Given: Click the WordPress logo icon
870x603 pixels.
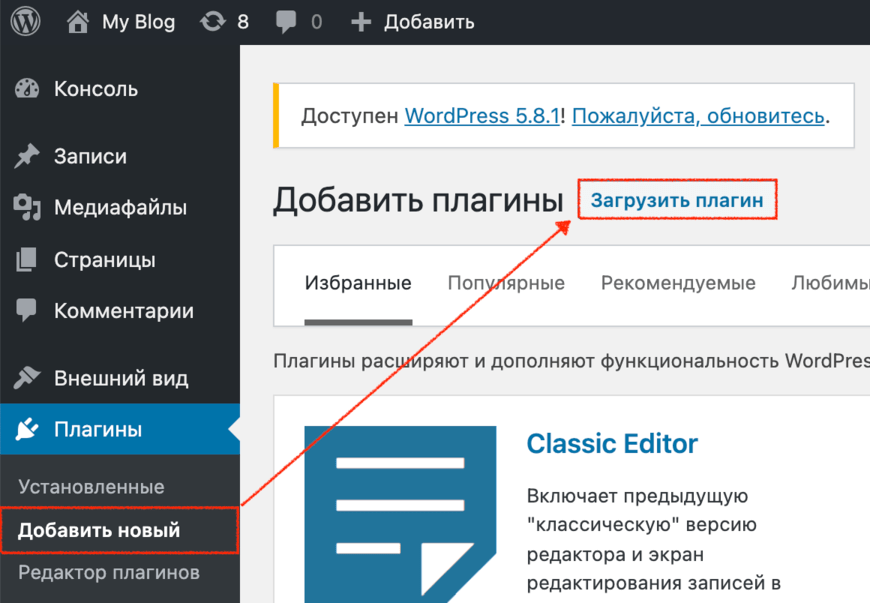Looking at the screenshot, I should click(25, 21).
